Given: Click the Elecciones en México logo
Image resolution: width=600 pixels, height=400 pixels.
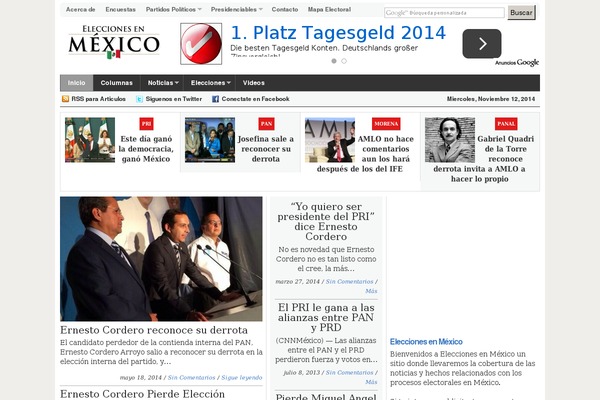Looking at the screenshot, I should coord(114,42).
